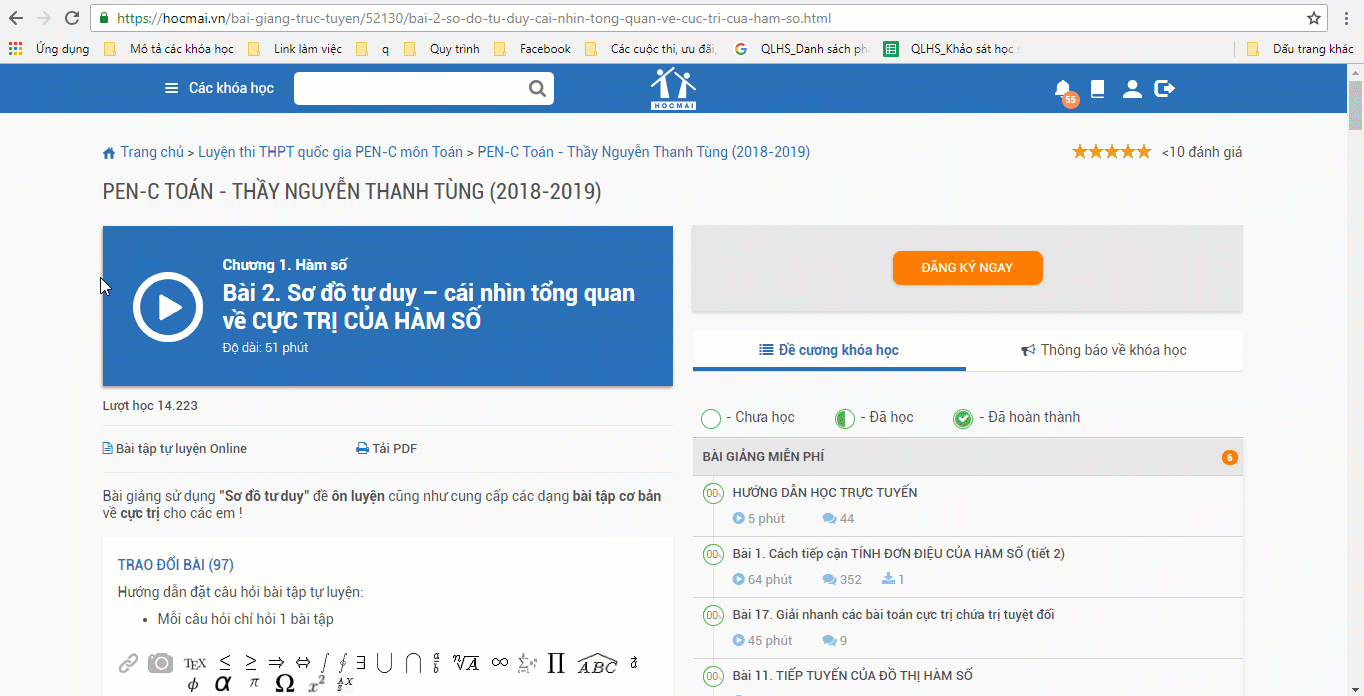Open QLHS_Khảo sát học spreadsheet bookmark
Viewport: 1364px width, 696px height.
click(951, 48)
